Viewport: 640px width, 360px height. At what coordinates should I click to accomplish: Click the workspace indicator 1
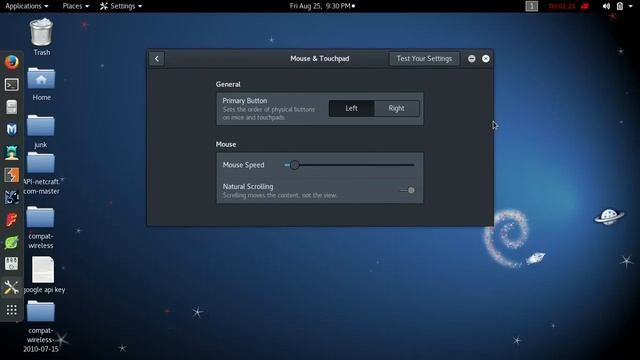pyautogui.click(x=531, y=6)
